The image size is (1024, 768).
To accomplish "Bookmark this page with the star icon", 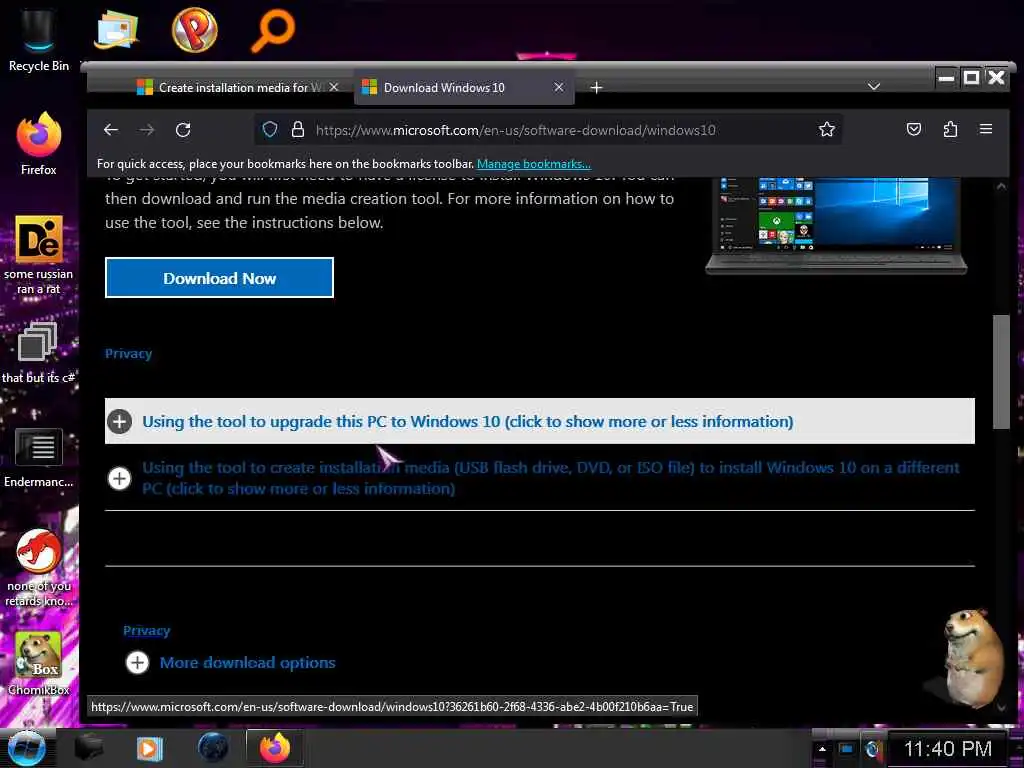I will [x=827, y=129].
